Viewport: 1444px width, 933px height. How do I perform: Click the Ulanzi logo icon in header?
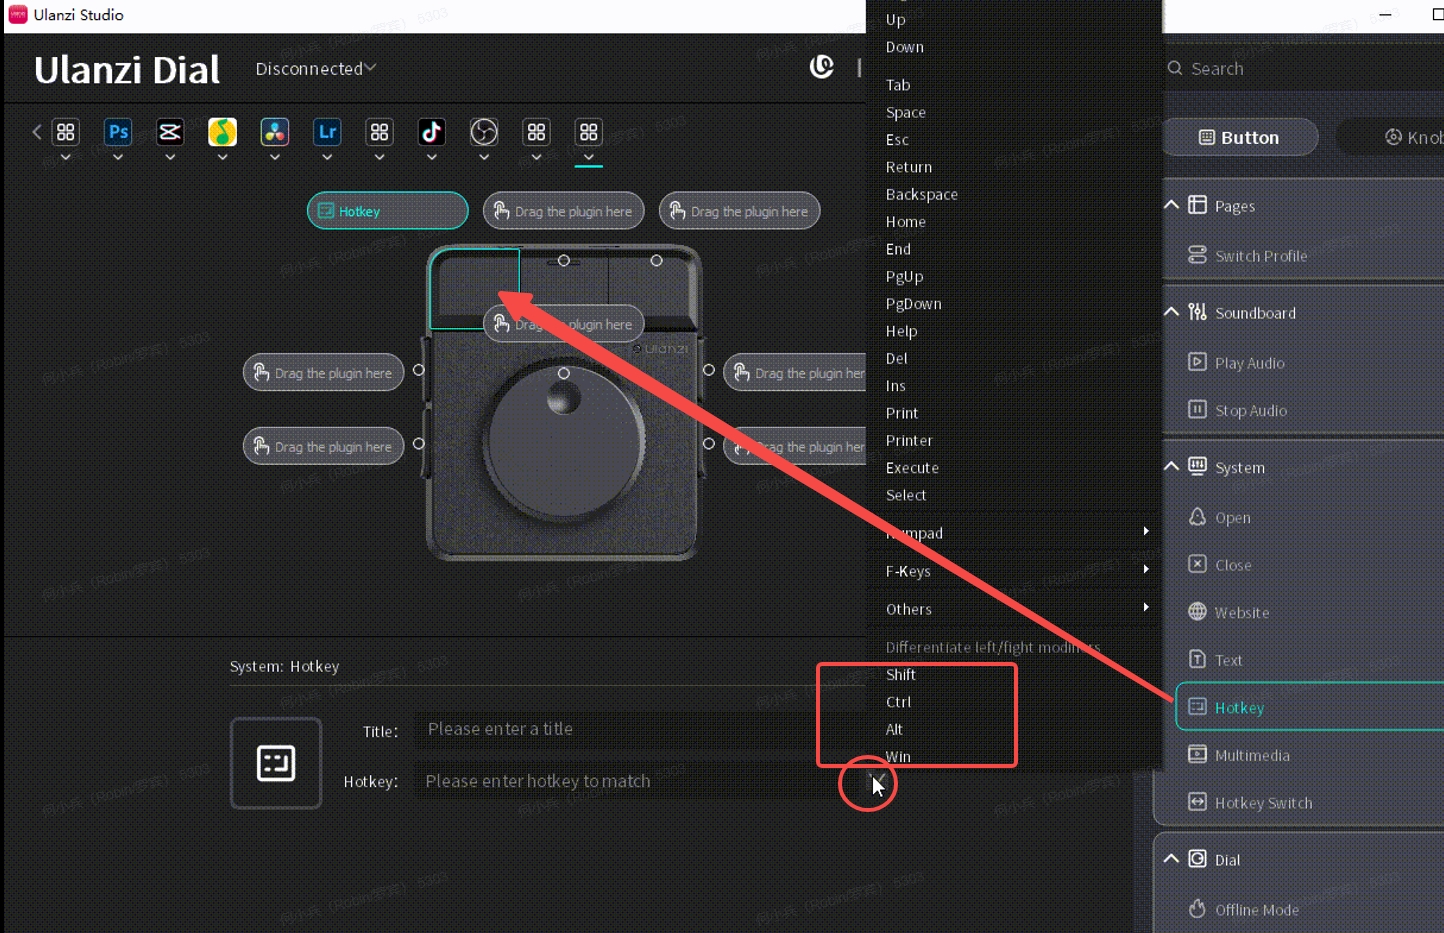tap(822, 67)
